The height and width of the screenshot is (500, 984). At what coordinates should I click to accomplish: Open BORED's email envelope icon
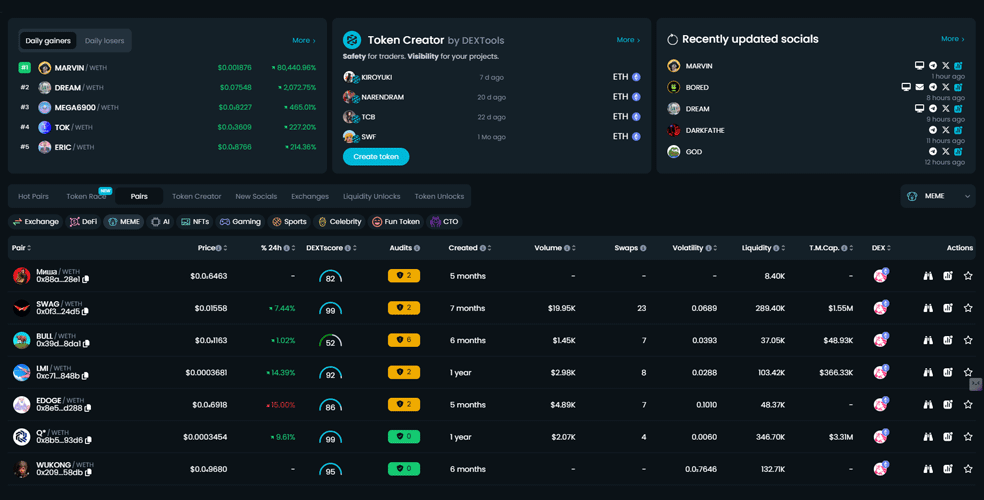pos(919,87)
